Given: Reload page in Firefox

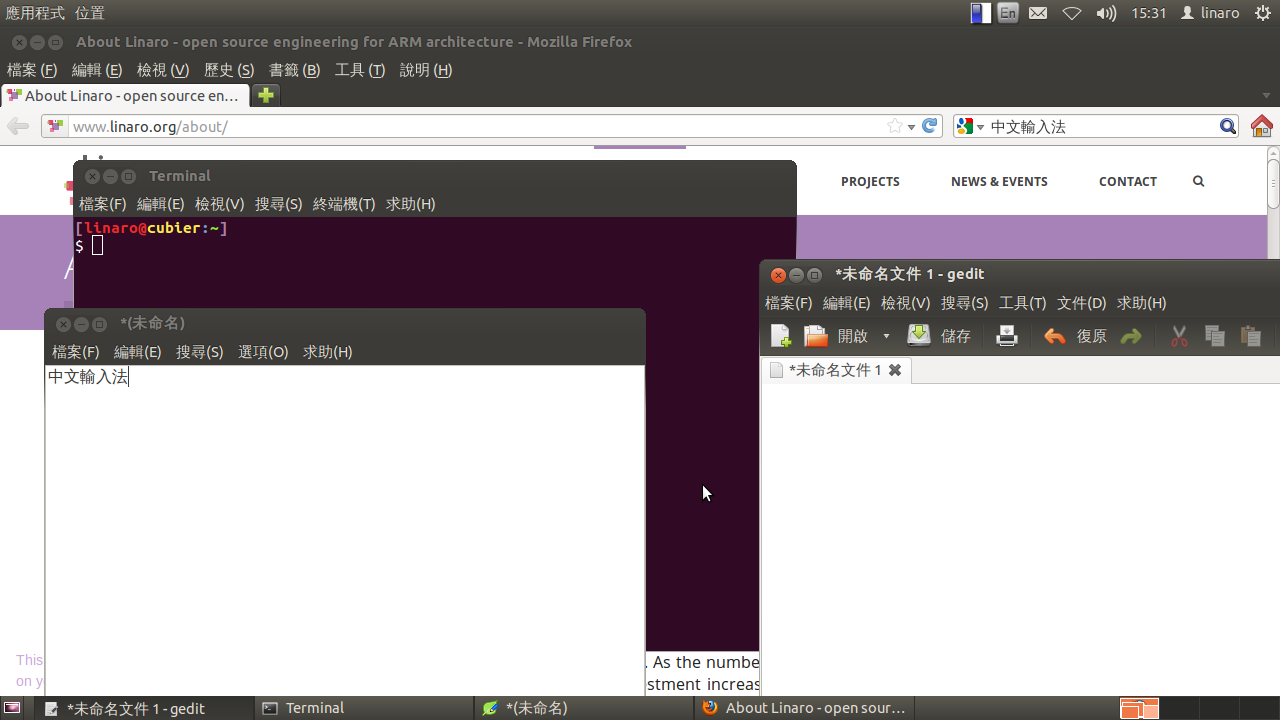Looking at the screenshot, I should tap(930, 126).
